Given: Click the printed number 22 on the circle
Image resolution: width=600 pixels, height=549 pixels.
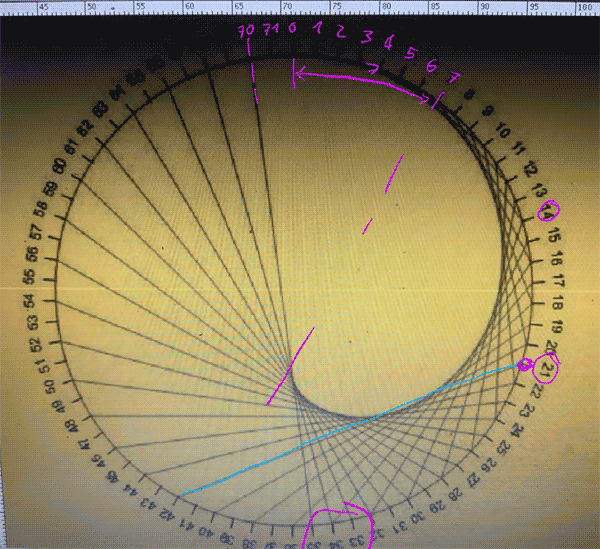Looking at the screenshot, I should coord(535,391).
